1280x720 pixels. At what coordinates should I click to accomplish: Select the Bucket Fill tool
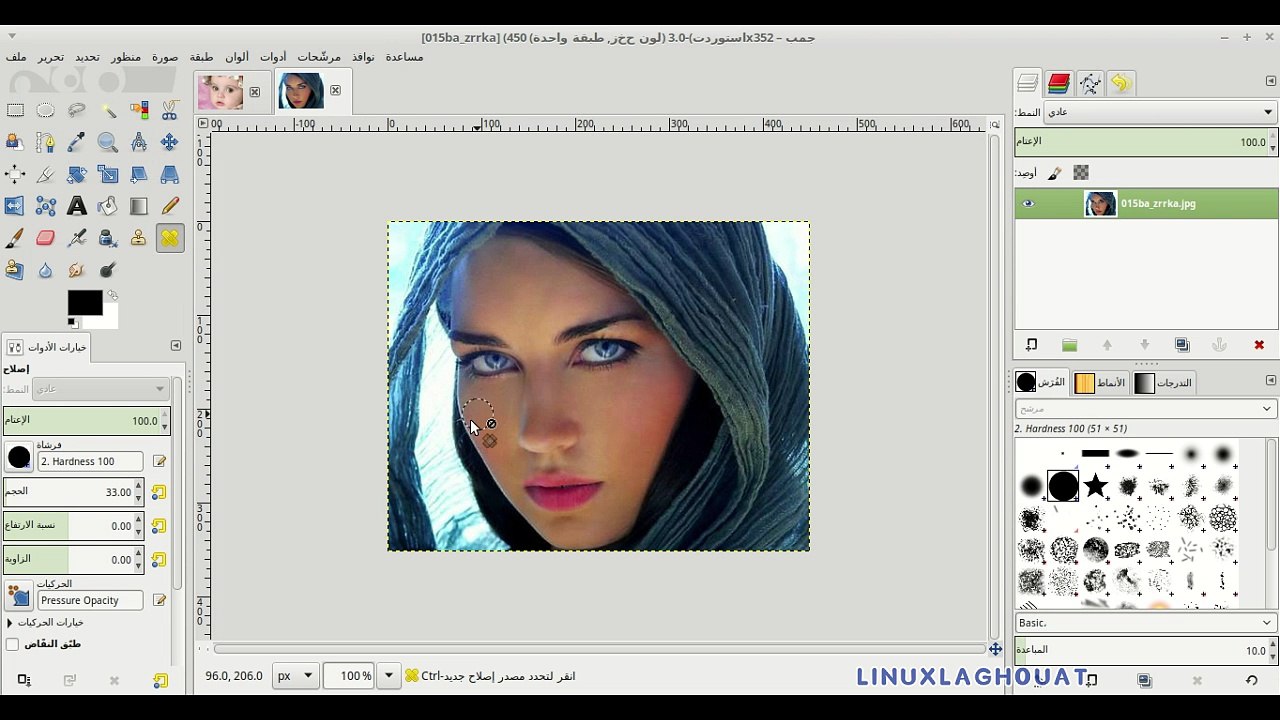click(108, 207)
